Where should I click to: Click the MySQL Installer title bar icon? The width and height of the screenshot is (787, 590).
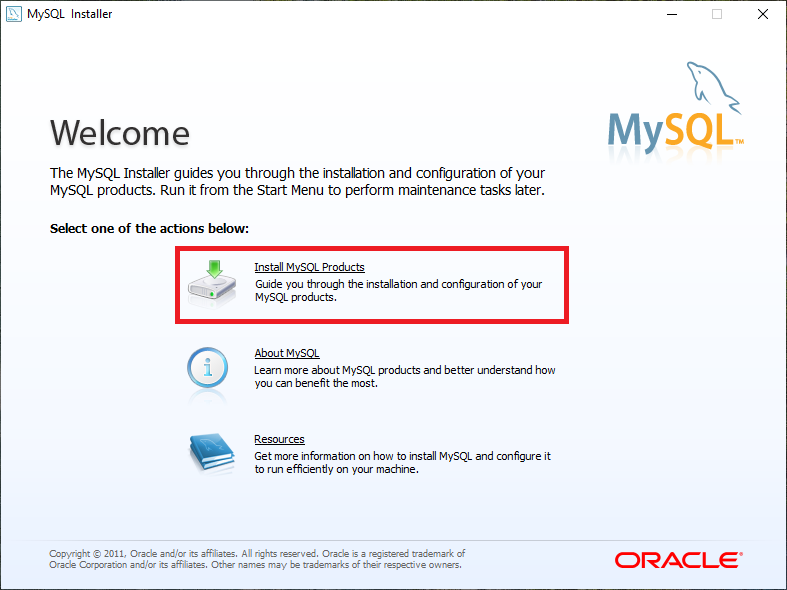click(x=14, y=14)
